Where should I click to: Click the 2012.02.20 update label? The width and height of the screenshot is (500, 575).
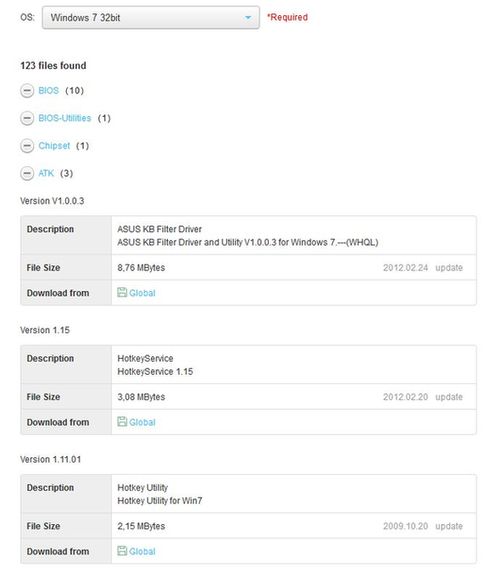[423, 397]
